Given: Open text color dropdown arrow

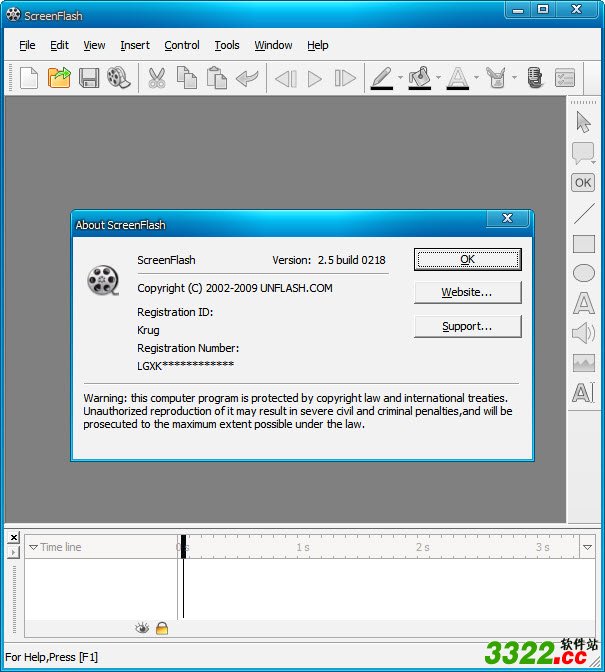Looking at the screenshot, I should (x=476, y=78).
